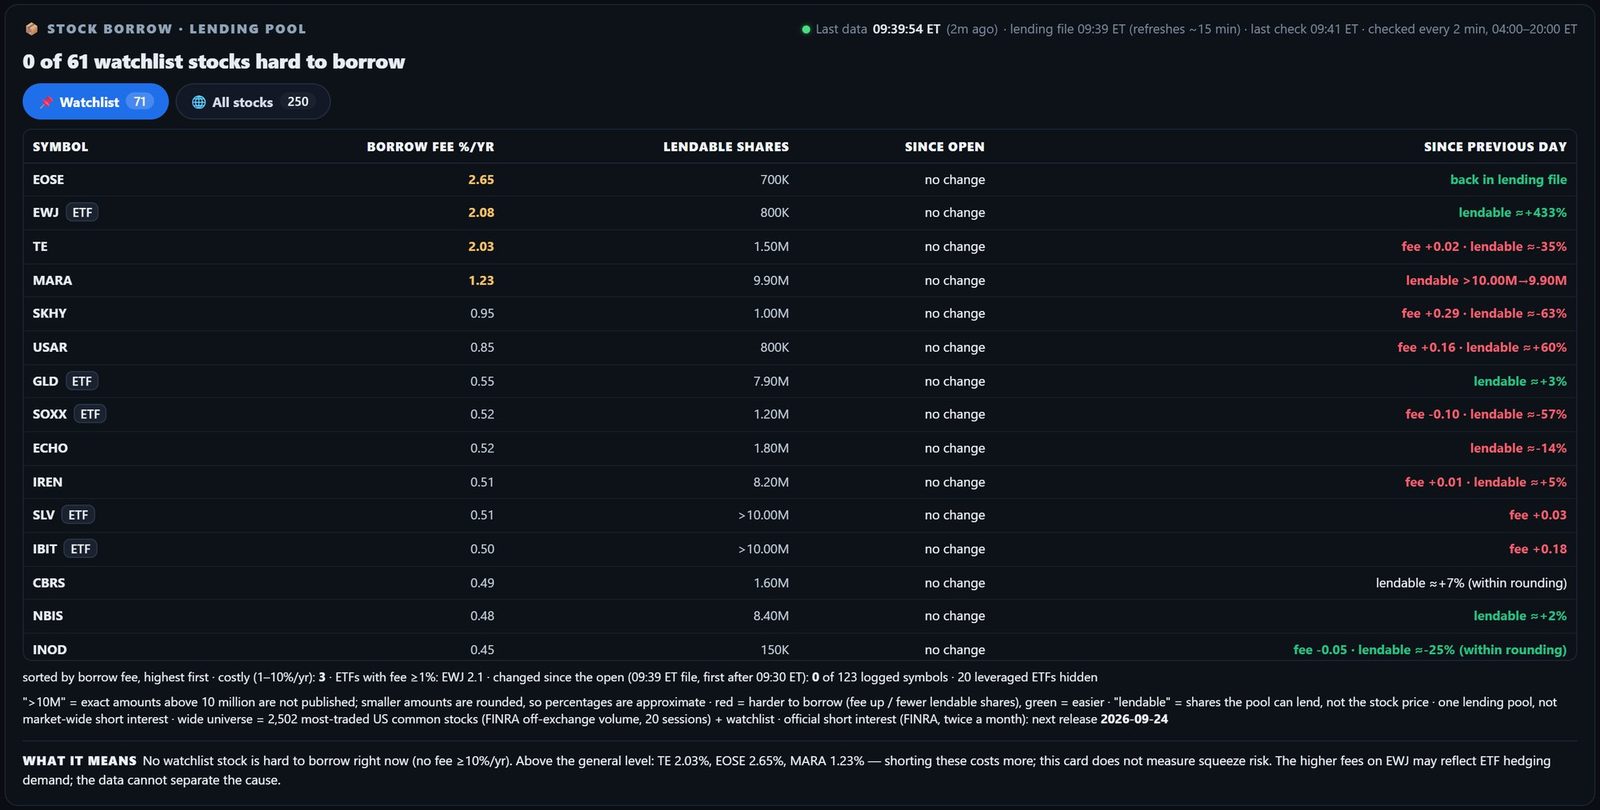The image size is (1600, 810).
Task: Sort by the SYMBOL column header
Action: pyautogui.click(x=60, y=147)
